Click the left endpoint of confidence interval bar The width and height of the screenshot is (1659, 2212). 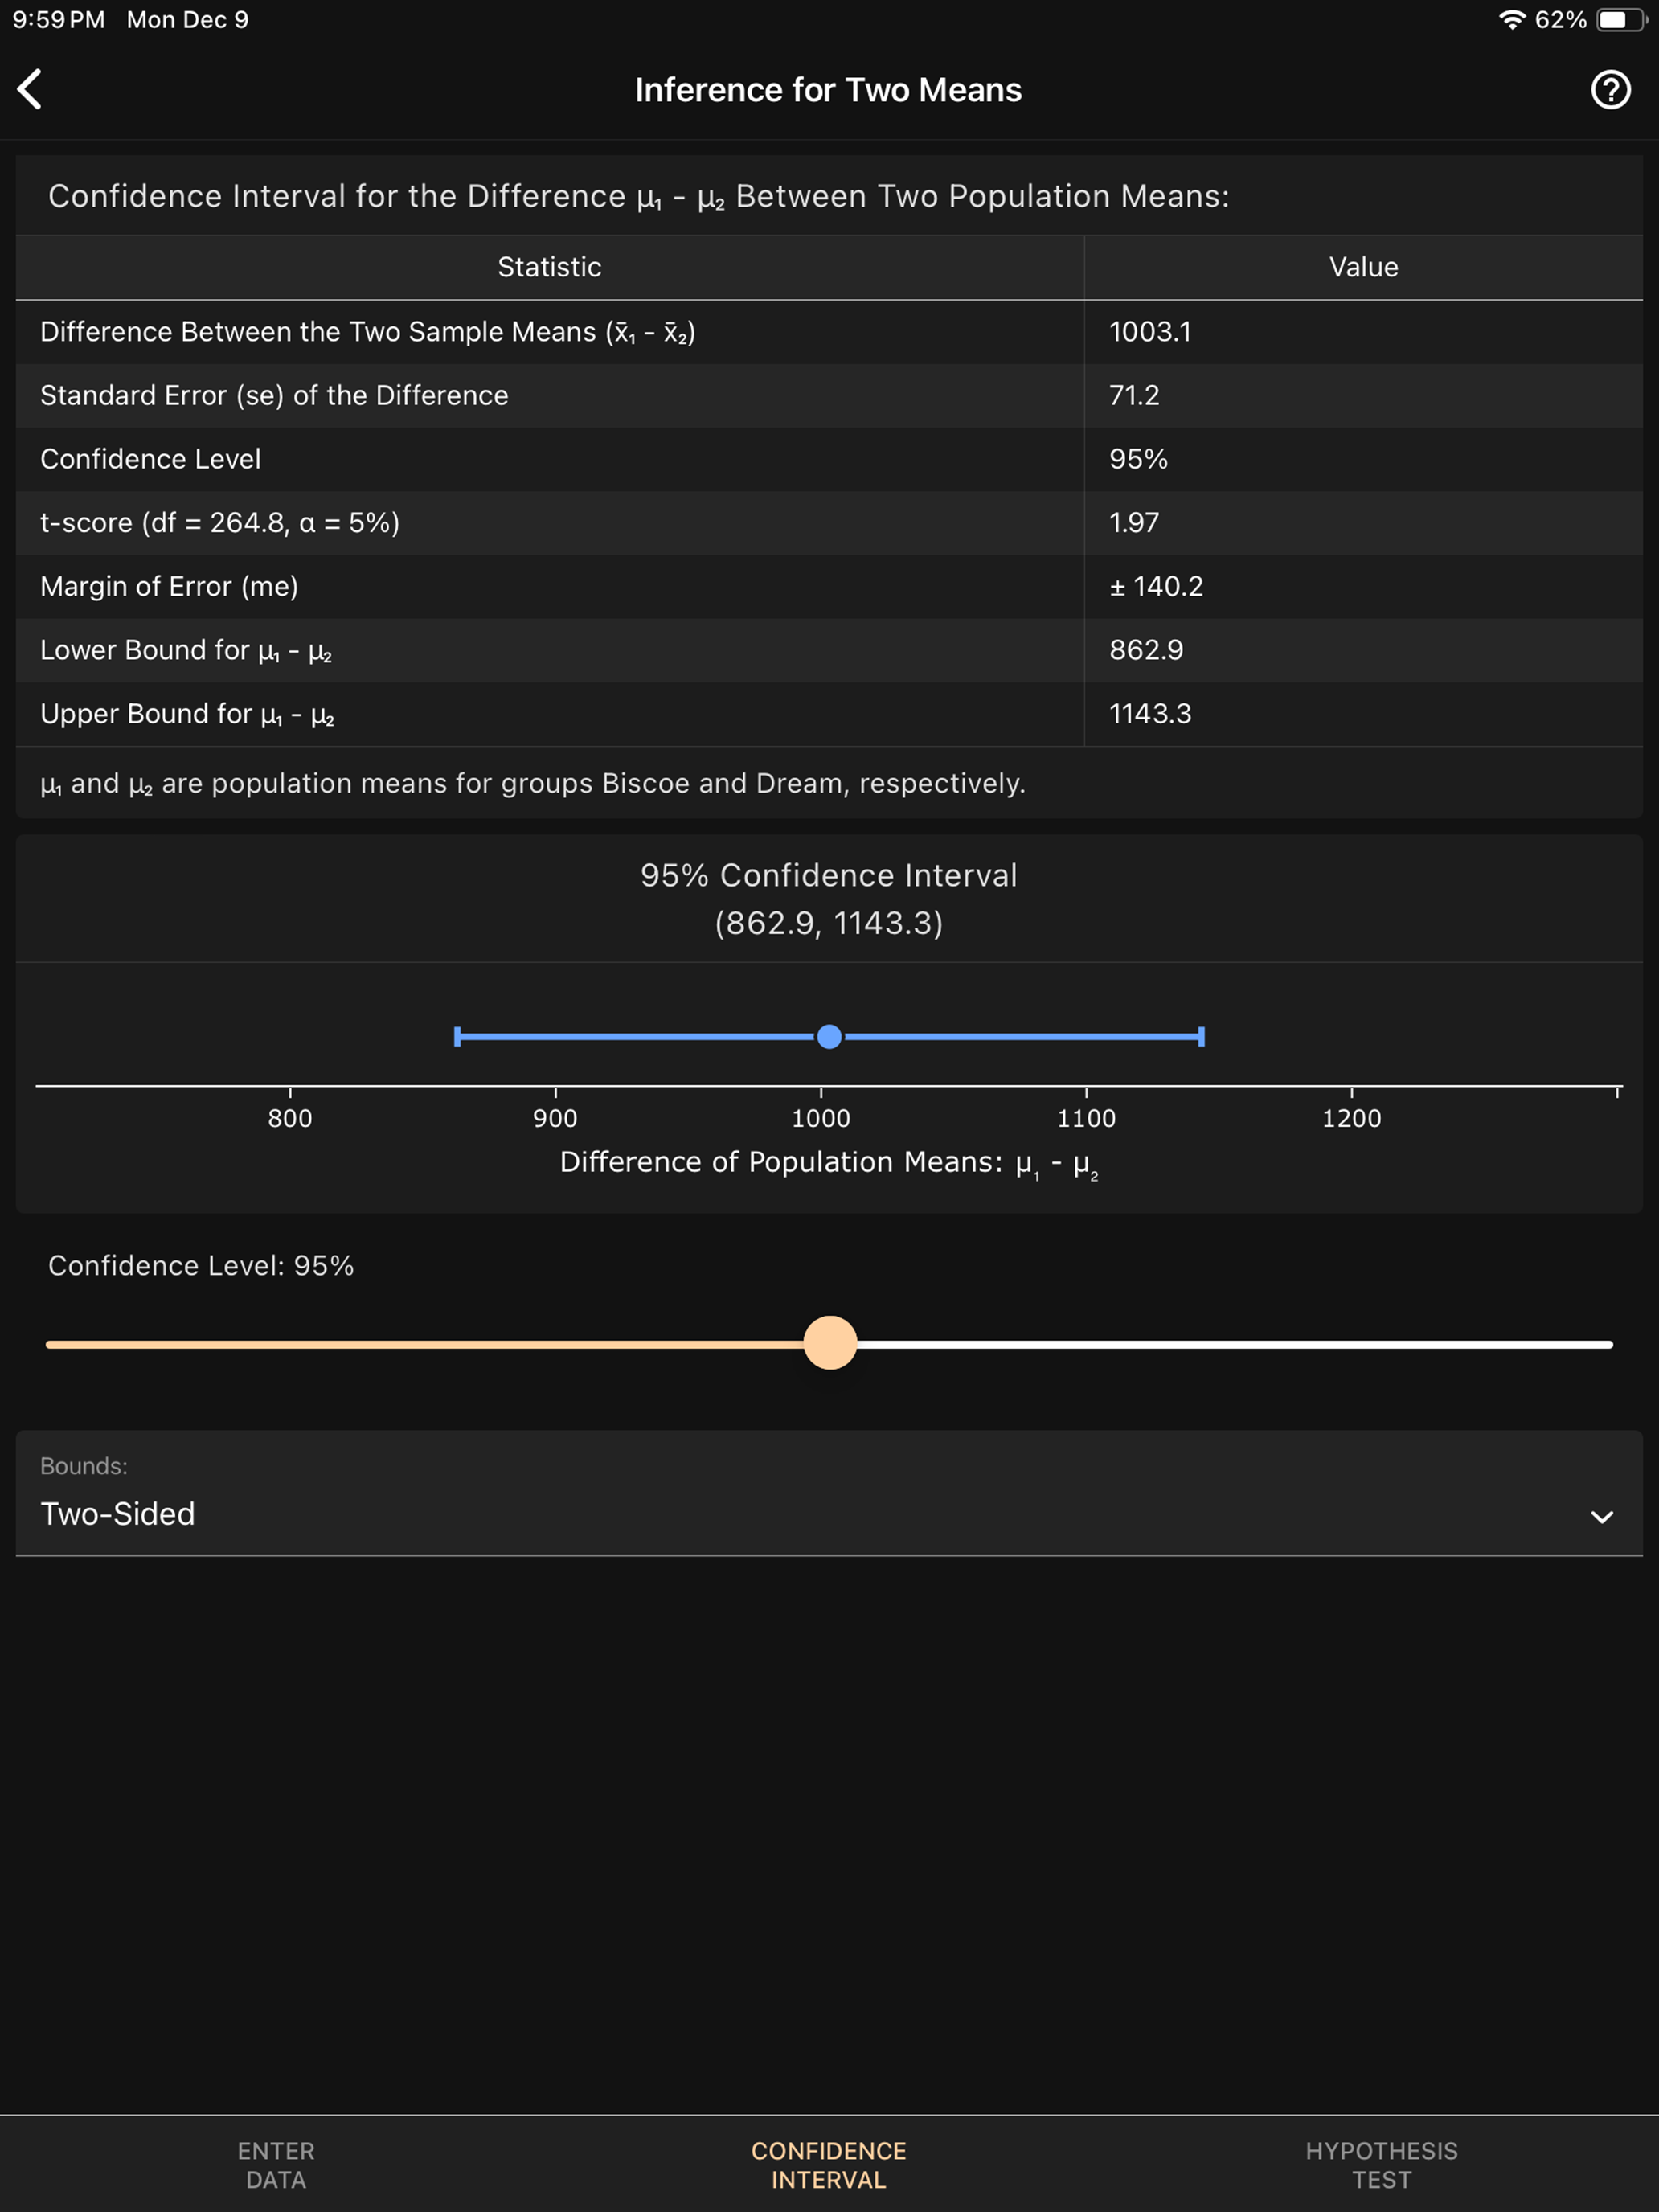(x=457, y=1037)
